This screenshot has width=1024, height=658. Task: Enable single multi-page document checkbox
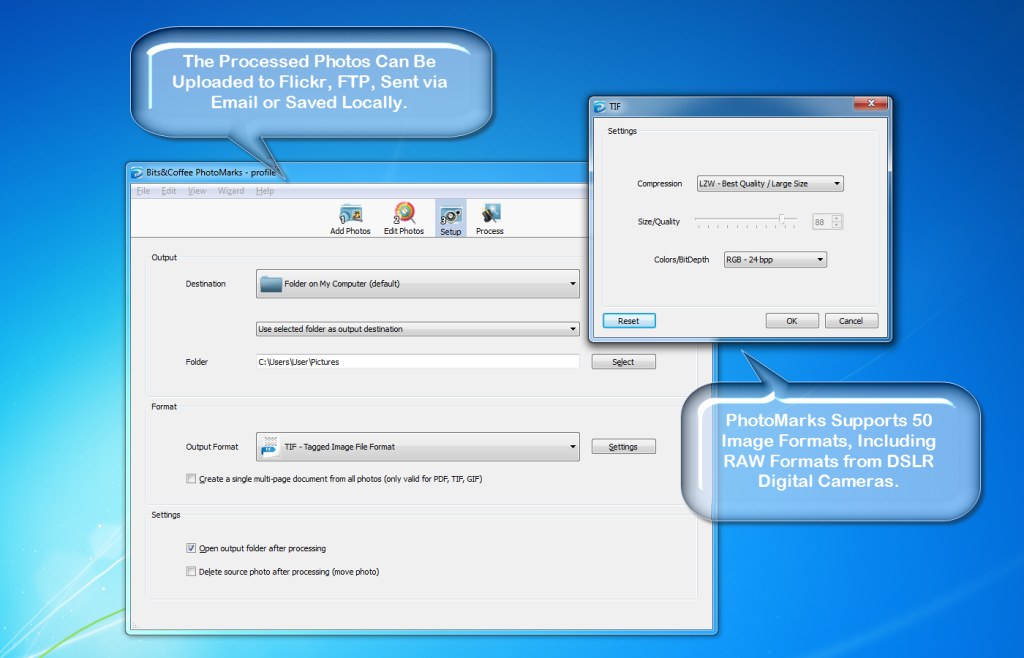[x=191, y=478]
